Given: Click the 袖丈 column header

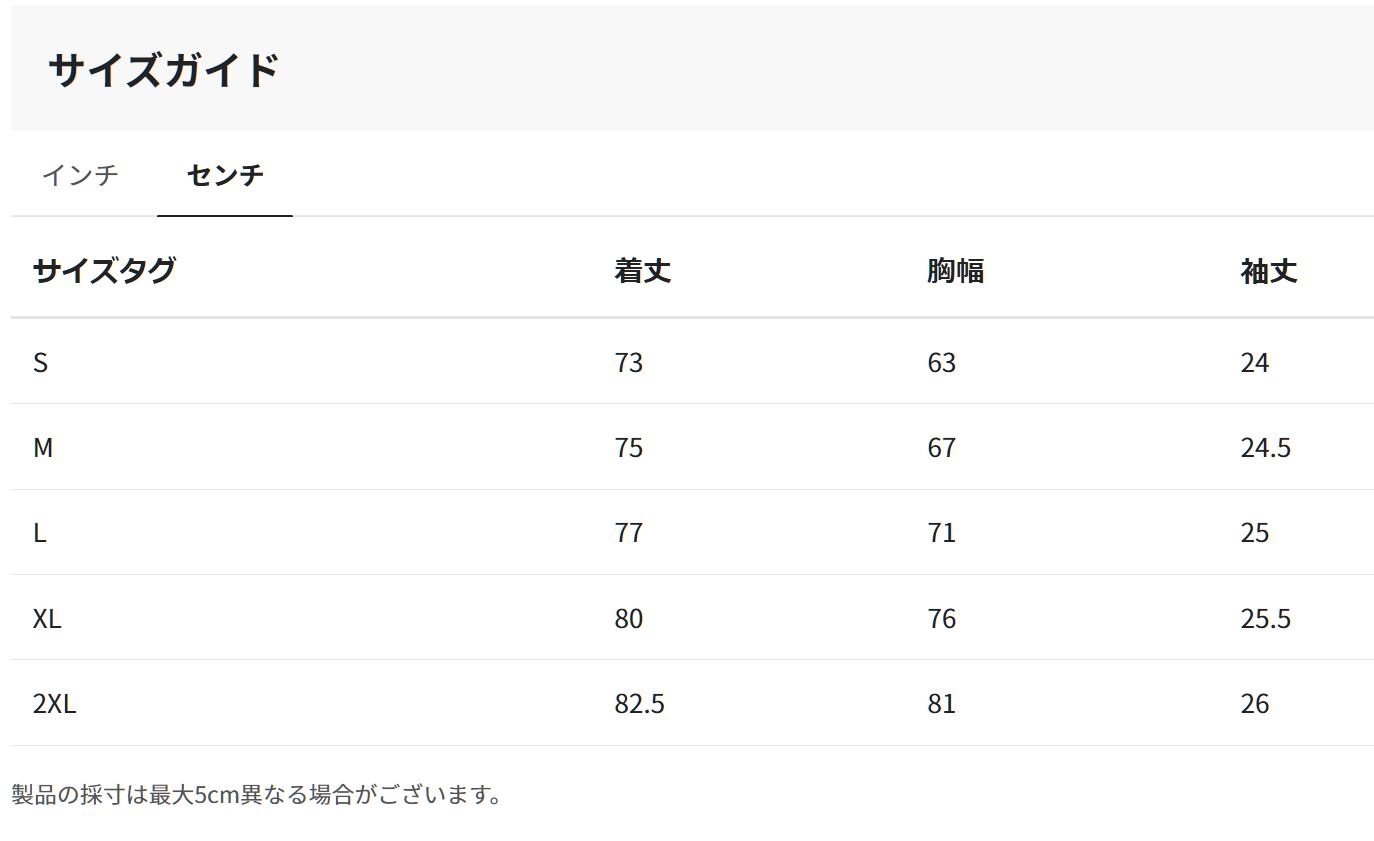Looking at the screenshot, I should point(1268,270).
